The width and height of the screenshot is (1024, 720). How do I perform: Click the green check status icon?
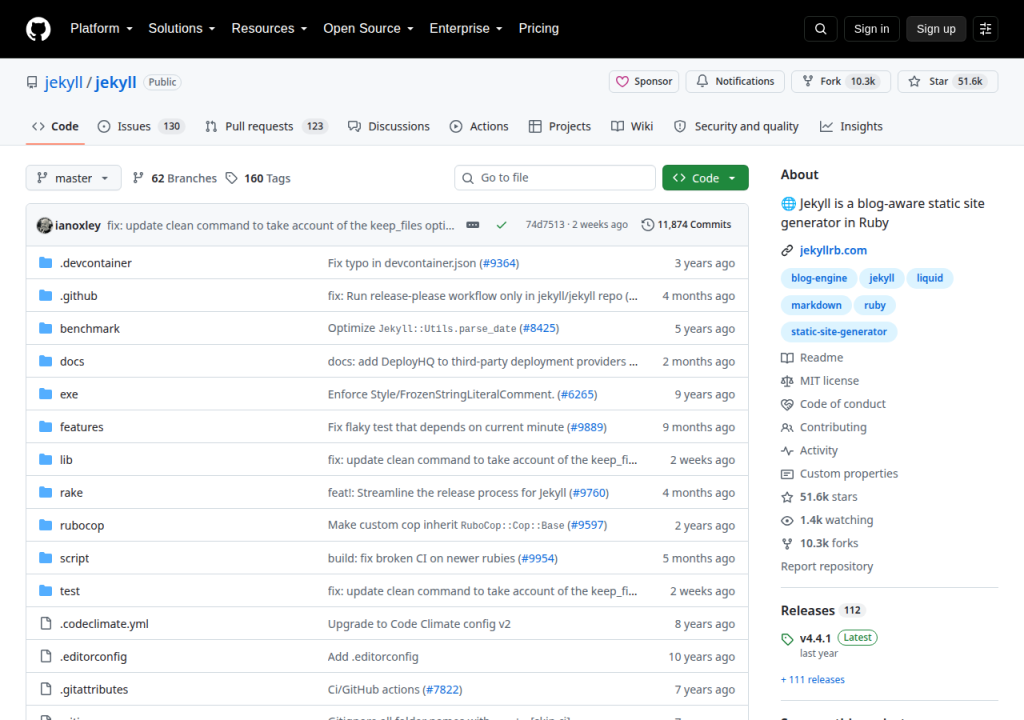pyautogui.click(x=502, y=225)
